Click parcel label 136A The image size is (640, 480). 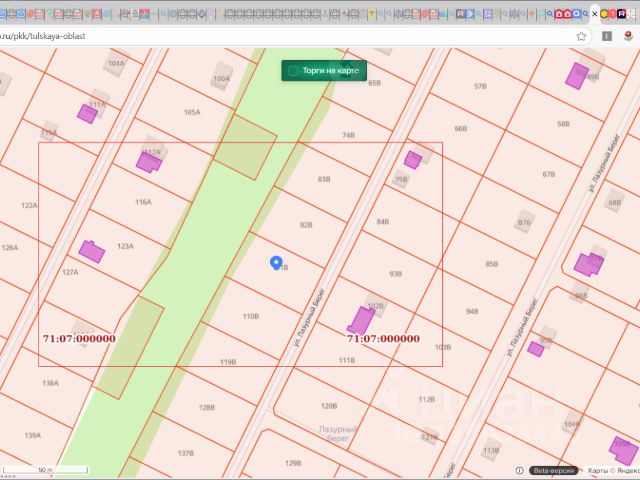(x=50, y=383)
